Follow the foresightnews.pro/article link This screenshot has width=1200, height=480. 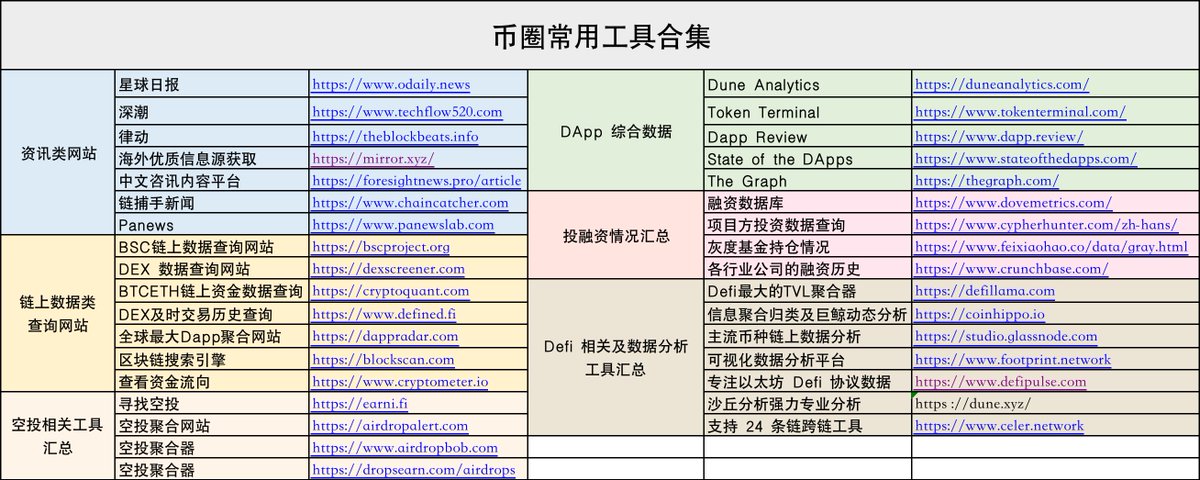[416, 181]
